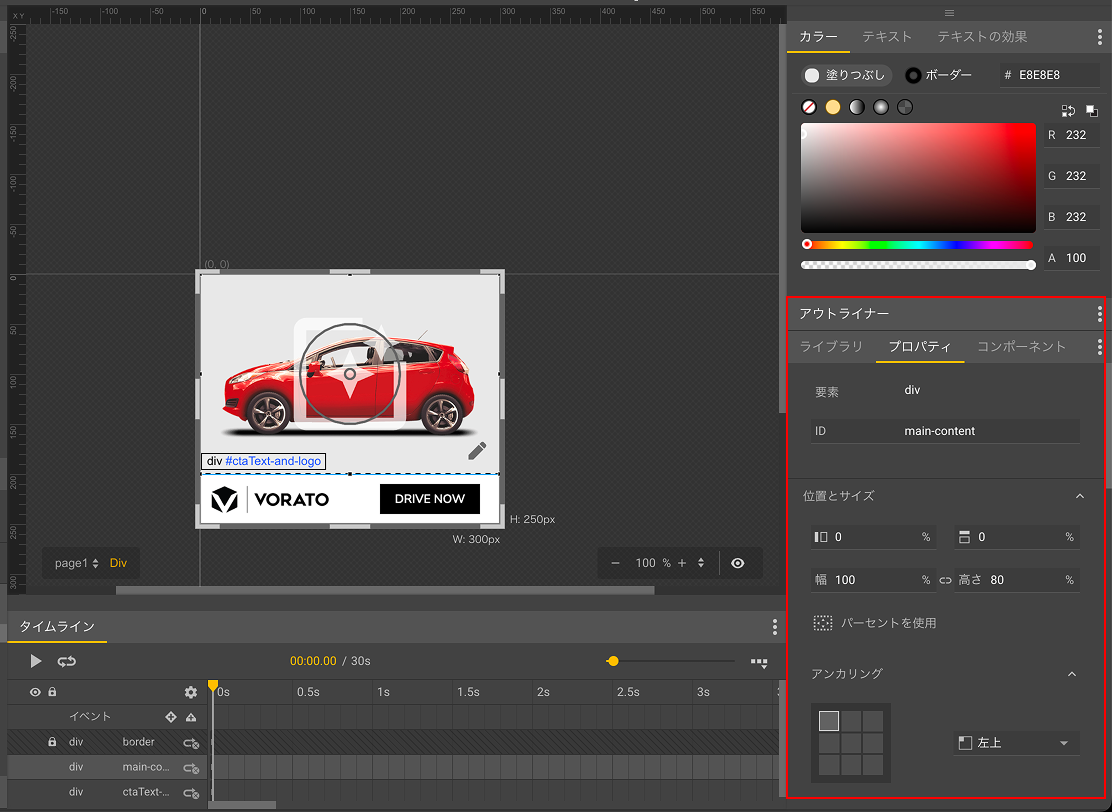1112x812 pixels.
Task: Switch to the テキスト tab
Action: coord(887,37)
